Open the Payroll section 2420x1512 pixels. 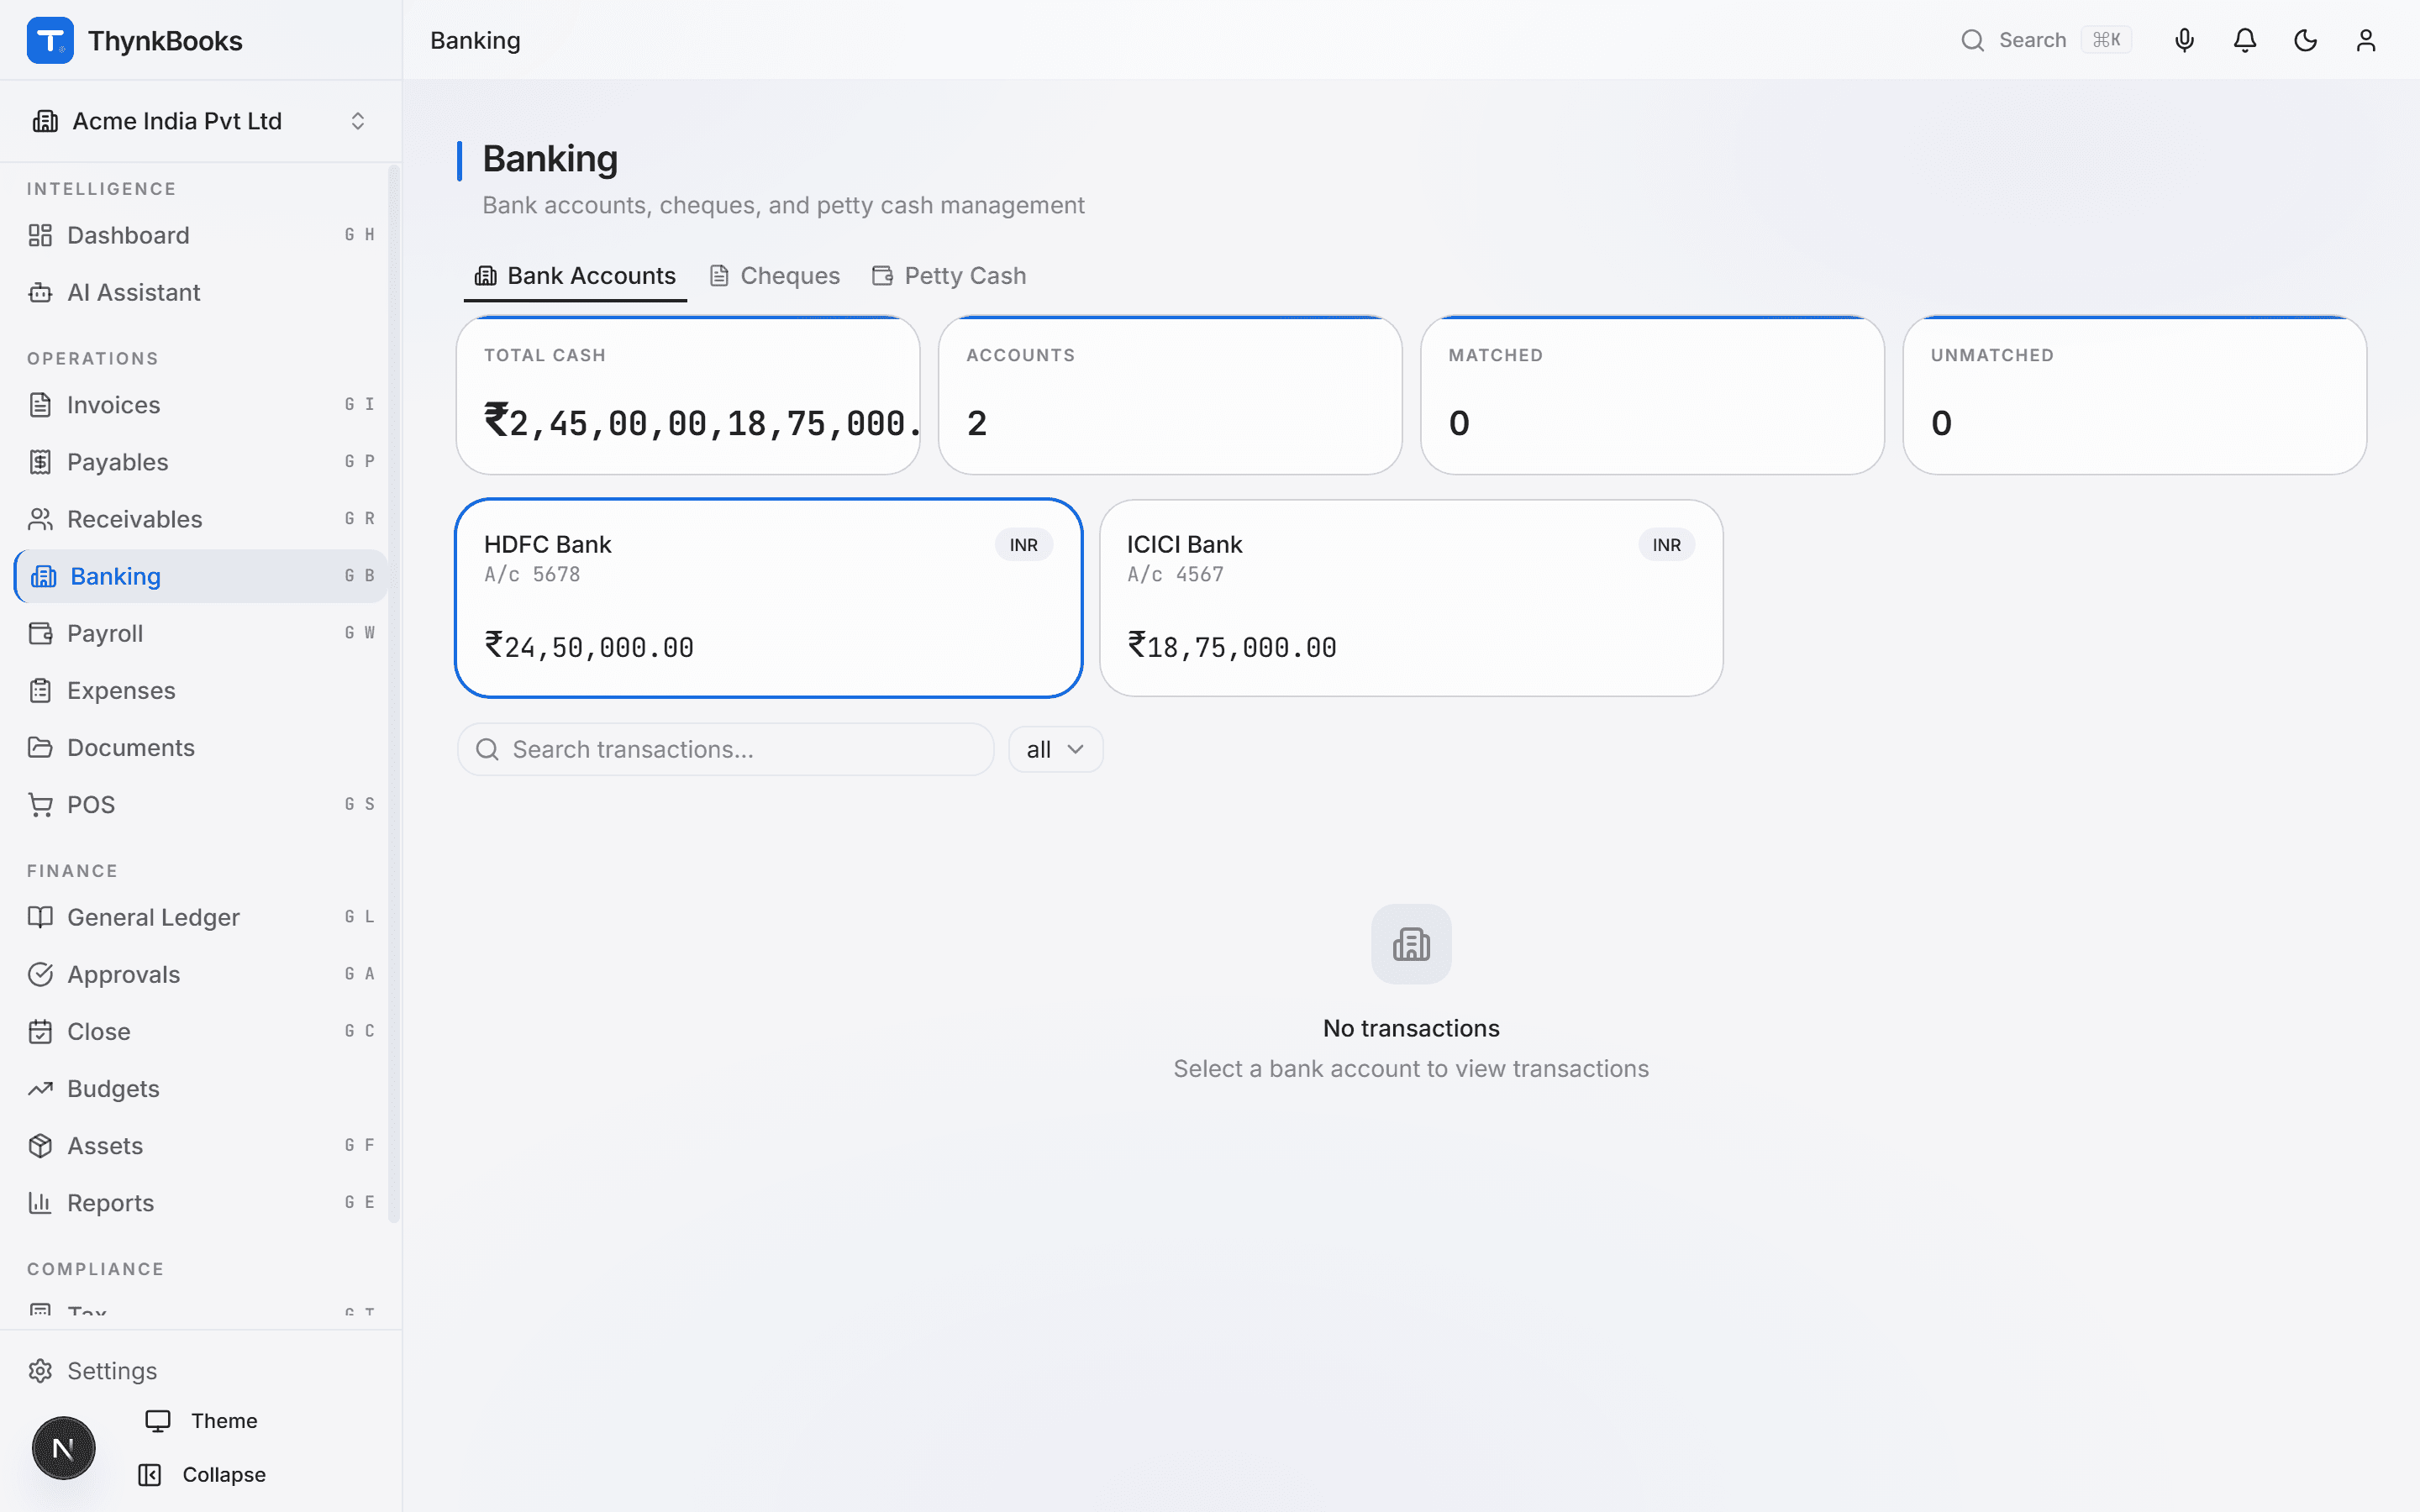(201, 633)
